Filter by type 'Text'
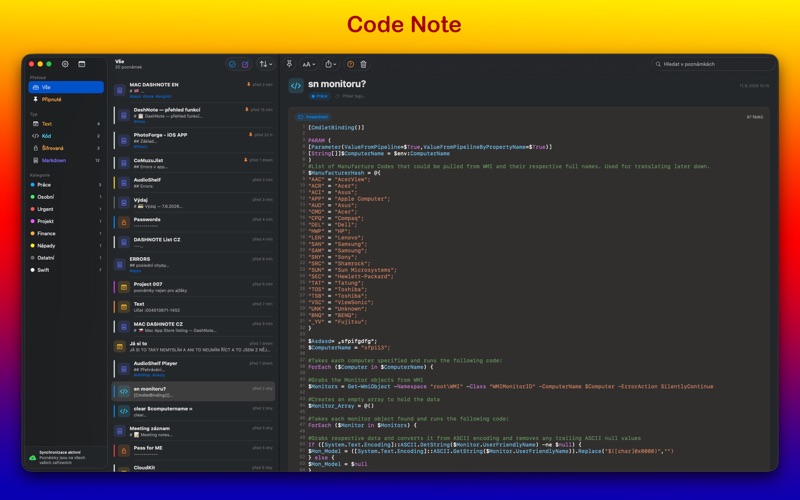Viewport: 800px width, 500px height. [66, 124]
